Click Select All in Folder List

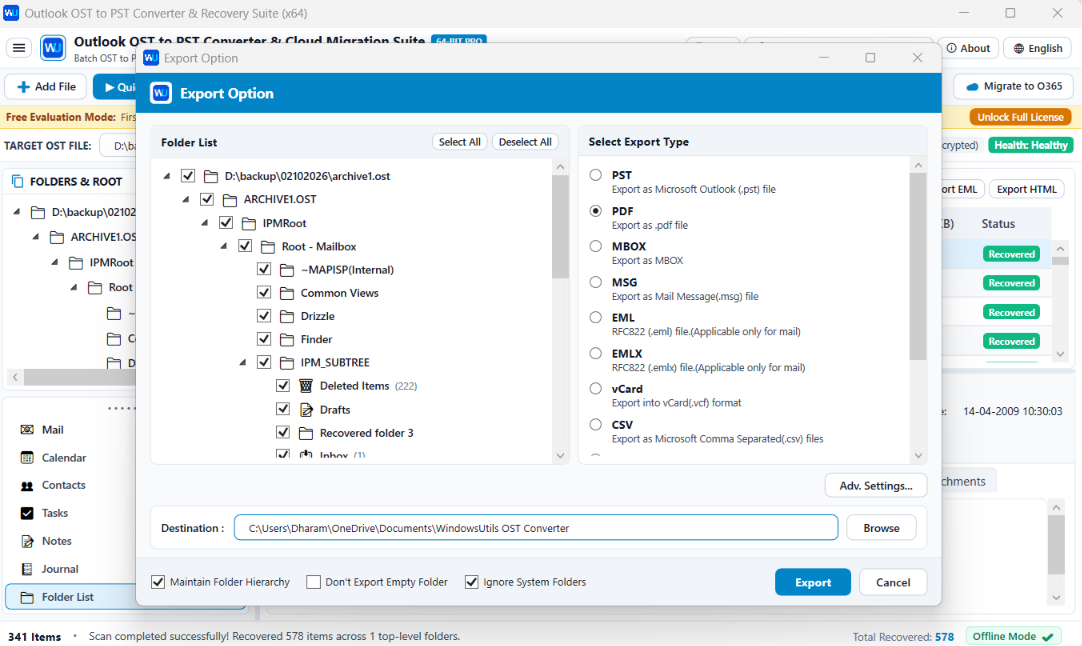pos(460,141)
